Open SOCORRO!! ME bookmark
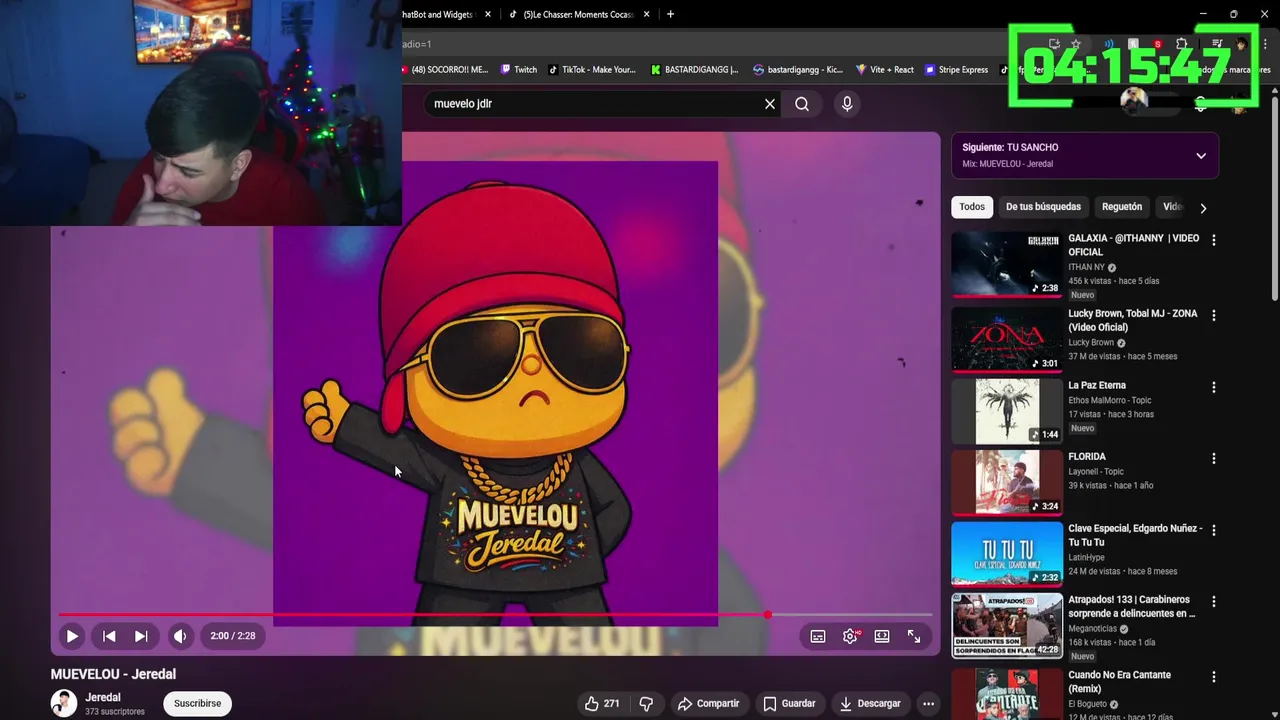The height and width of the screenshot is (720, 1280). pos(445,70)
